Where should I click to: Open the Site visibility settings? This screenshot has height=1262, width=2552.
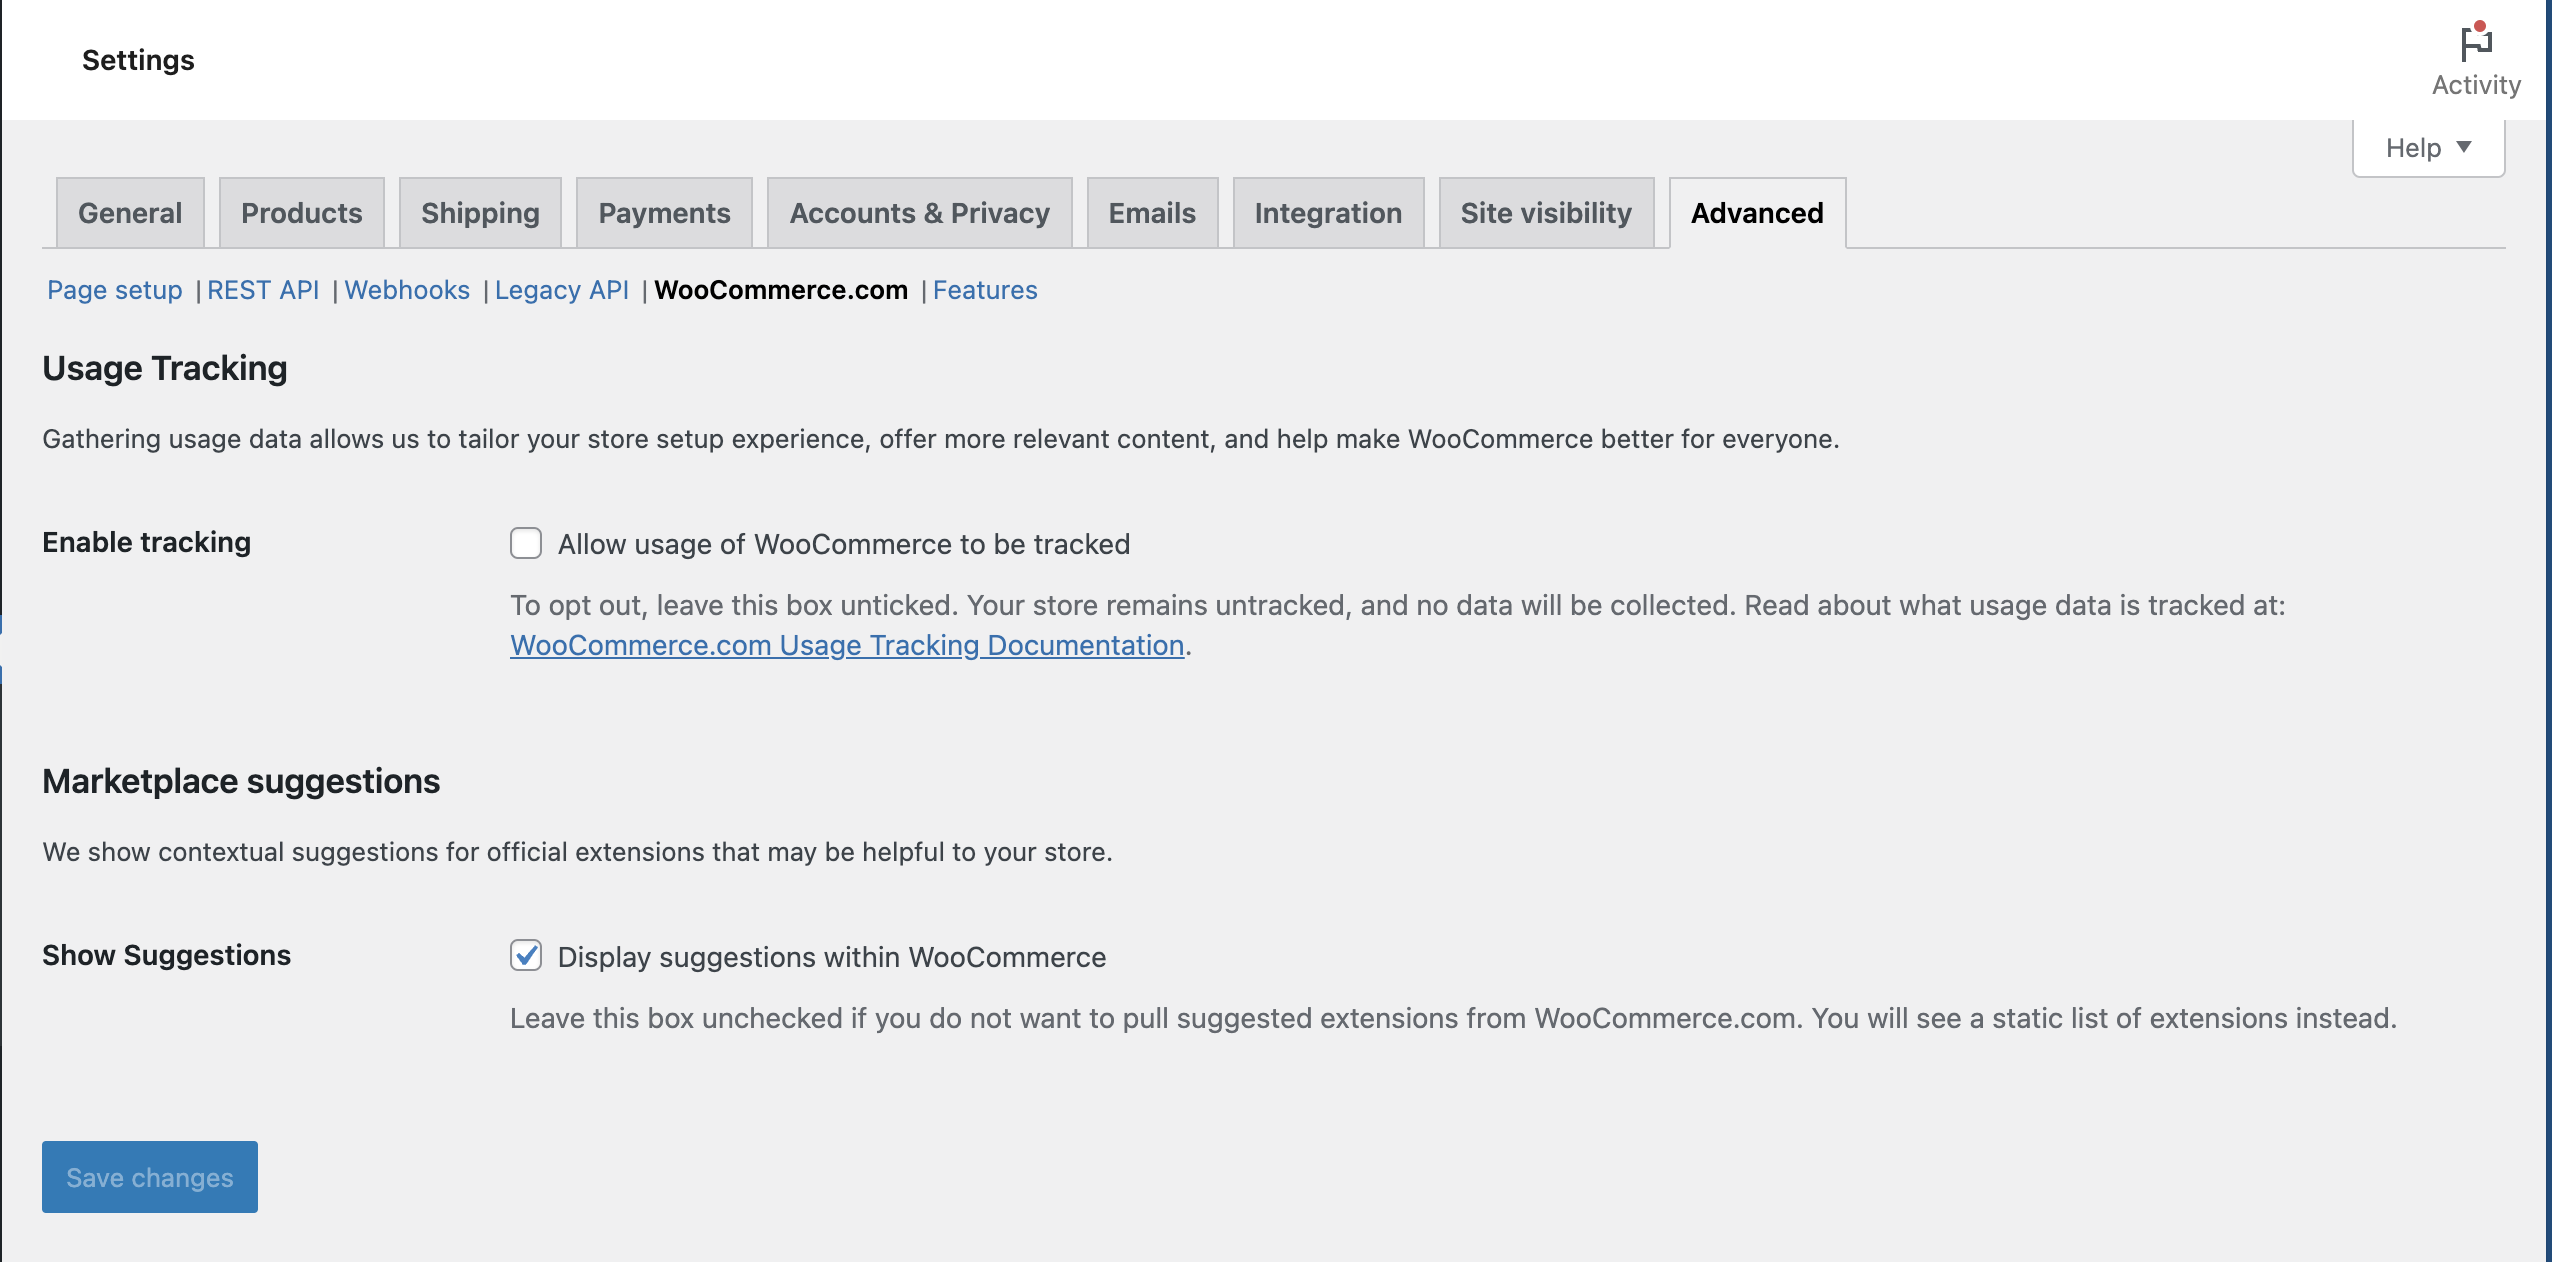point(1545,212)
